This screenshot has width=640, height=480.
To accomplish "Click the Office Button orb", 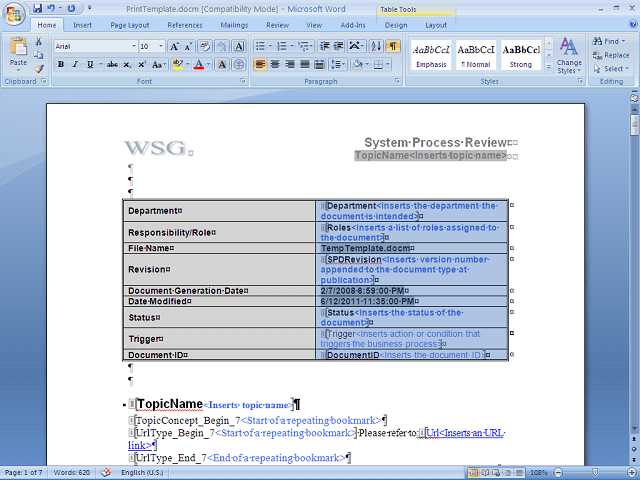I will tap(14, 15).
